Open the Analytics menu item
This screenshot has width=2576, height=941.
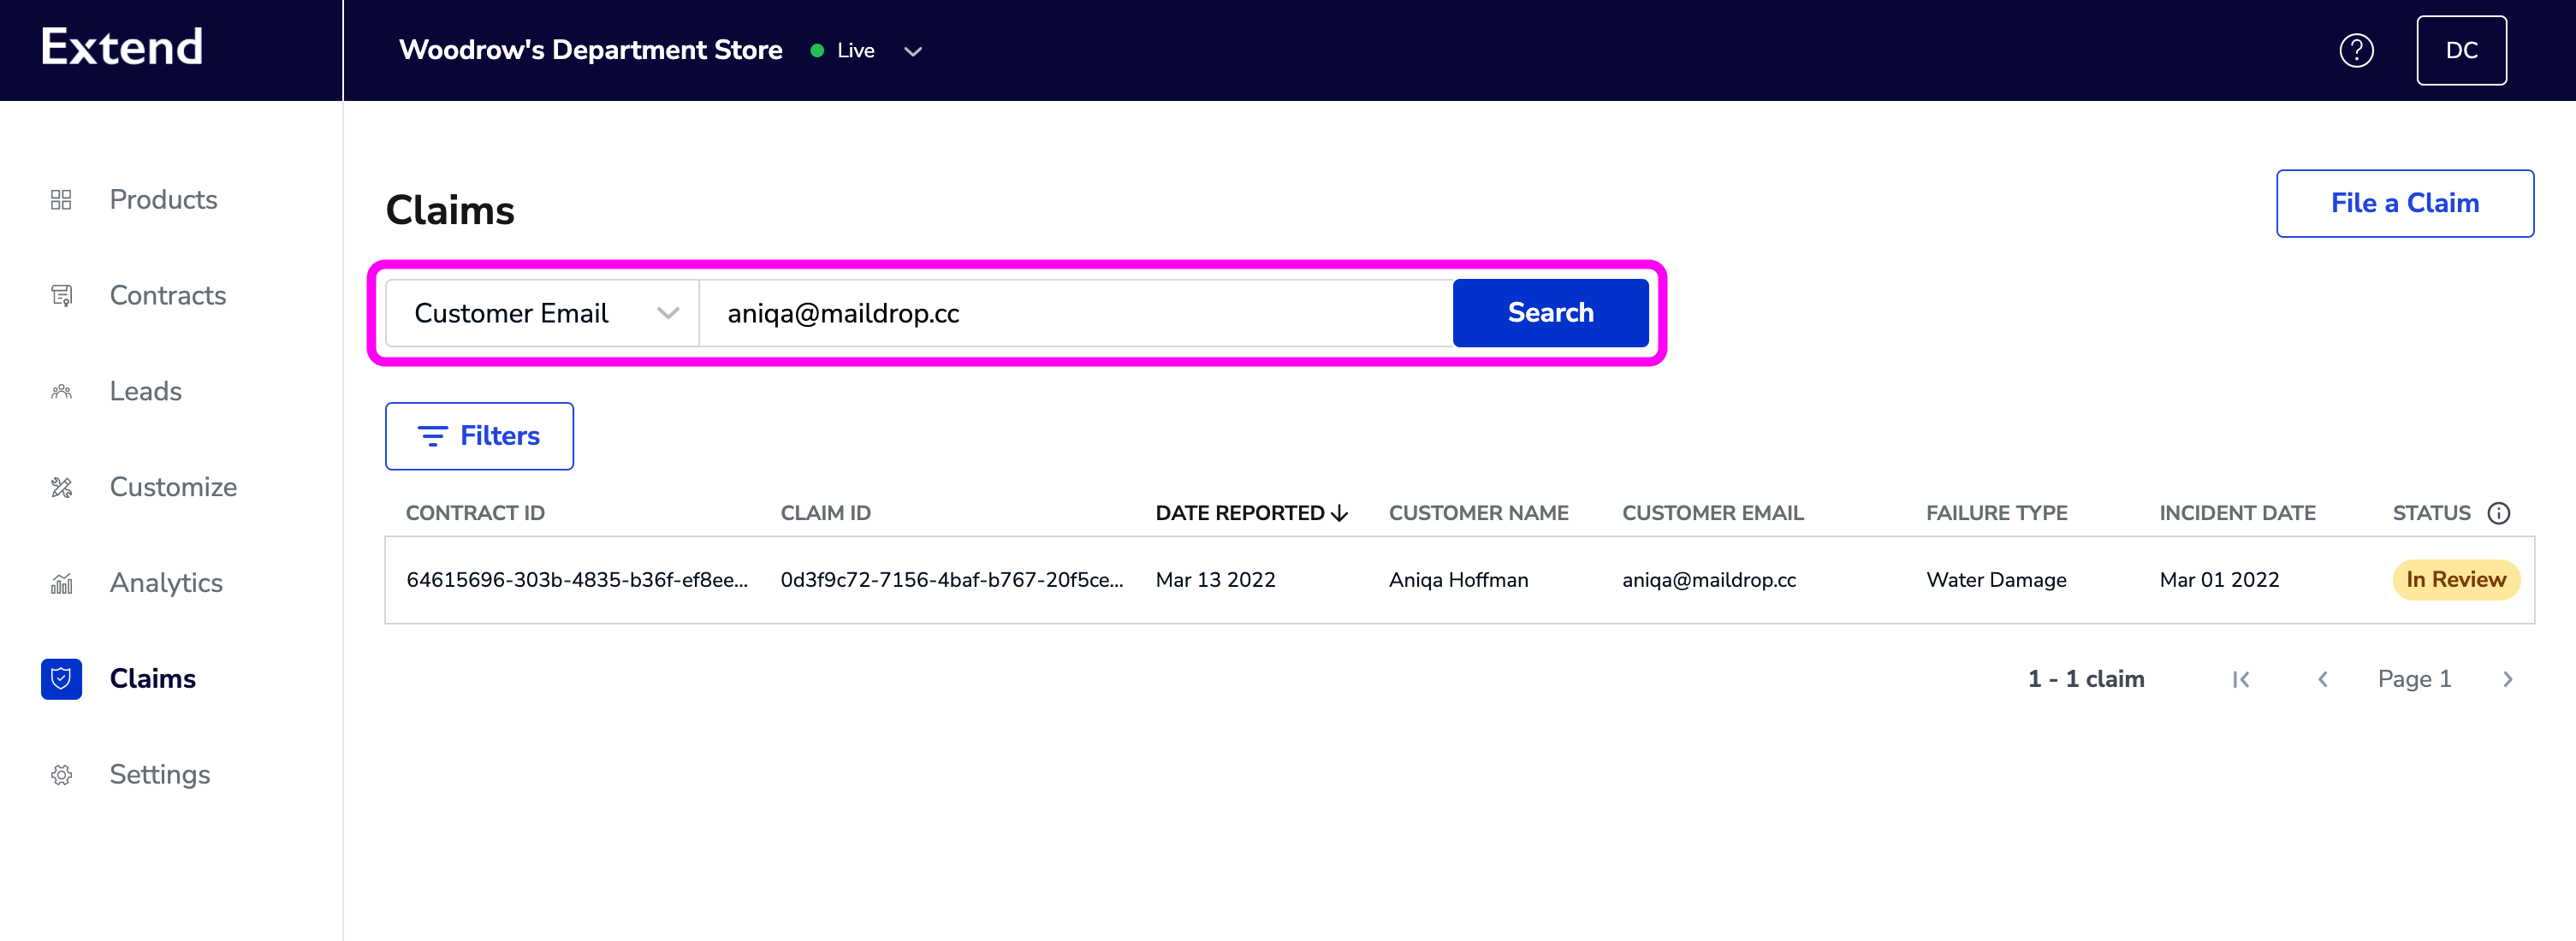tap(166, 583)
